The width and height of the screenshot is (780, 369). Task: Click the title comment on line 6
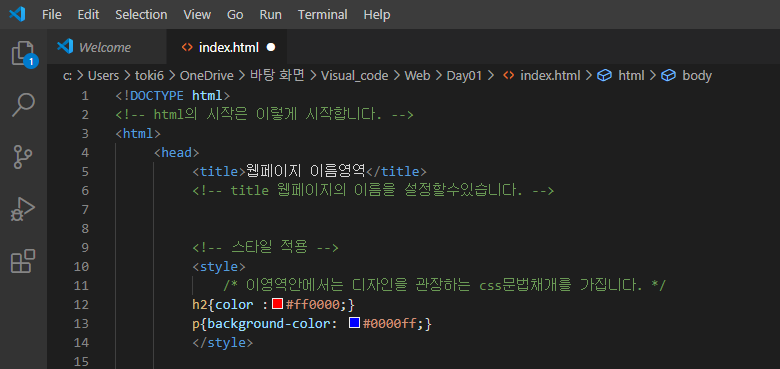click(x=373, y=190)
